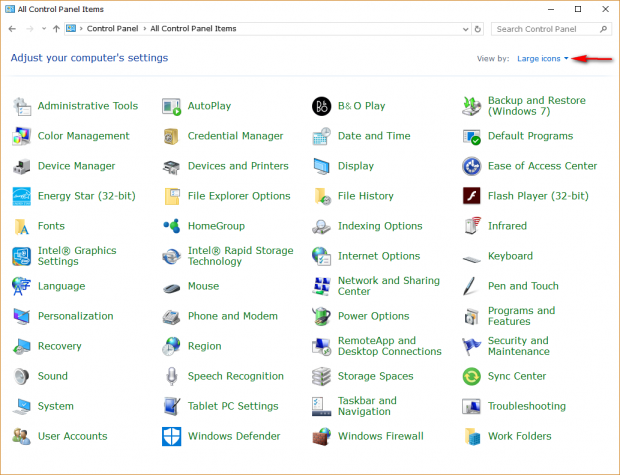620x475 pixels.
Task: Open the System link
Action: 56,407
